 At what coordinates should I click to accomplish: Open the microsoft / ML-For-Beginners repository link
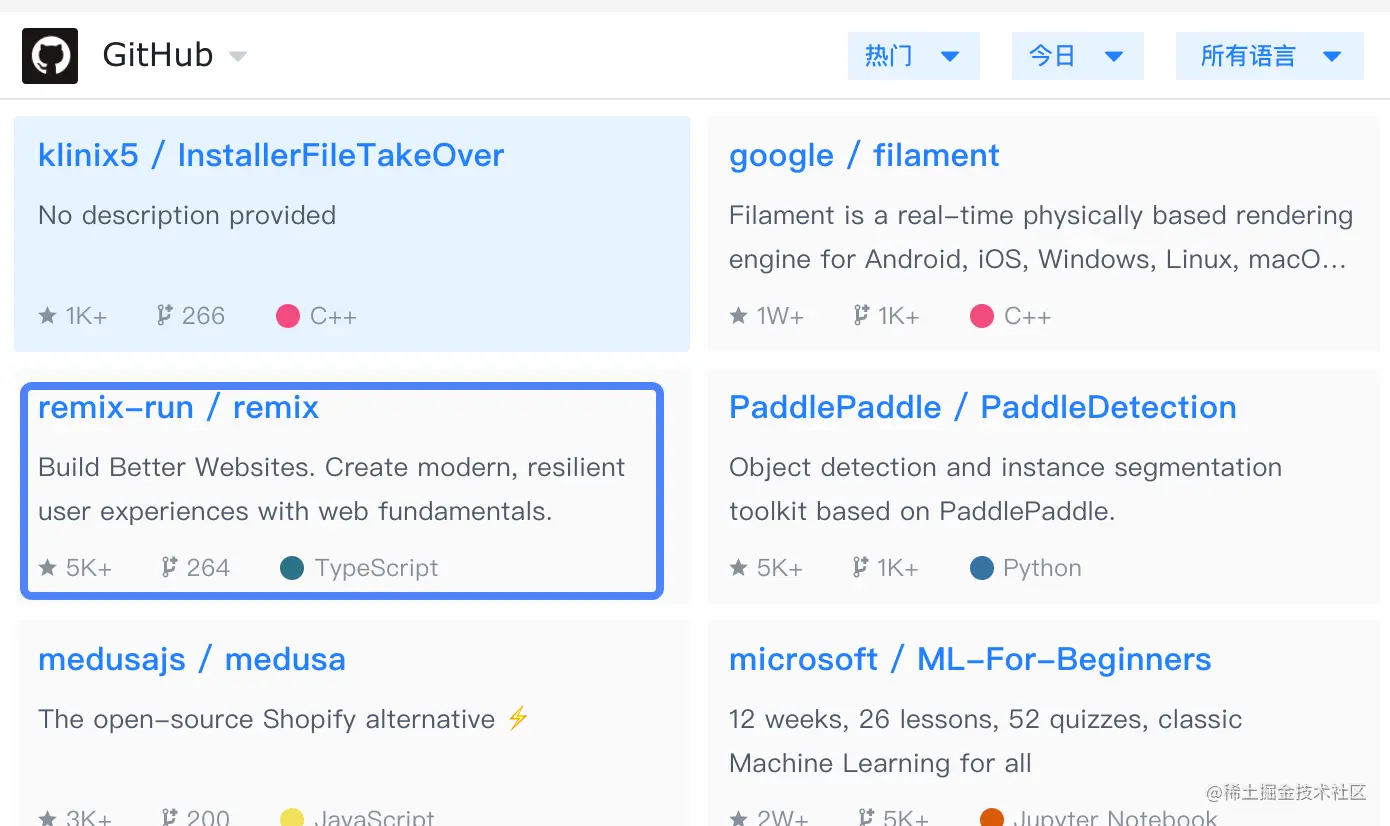click(x=970, y=659)
